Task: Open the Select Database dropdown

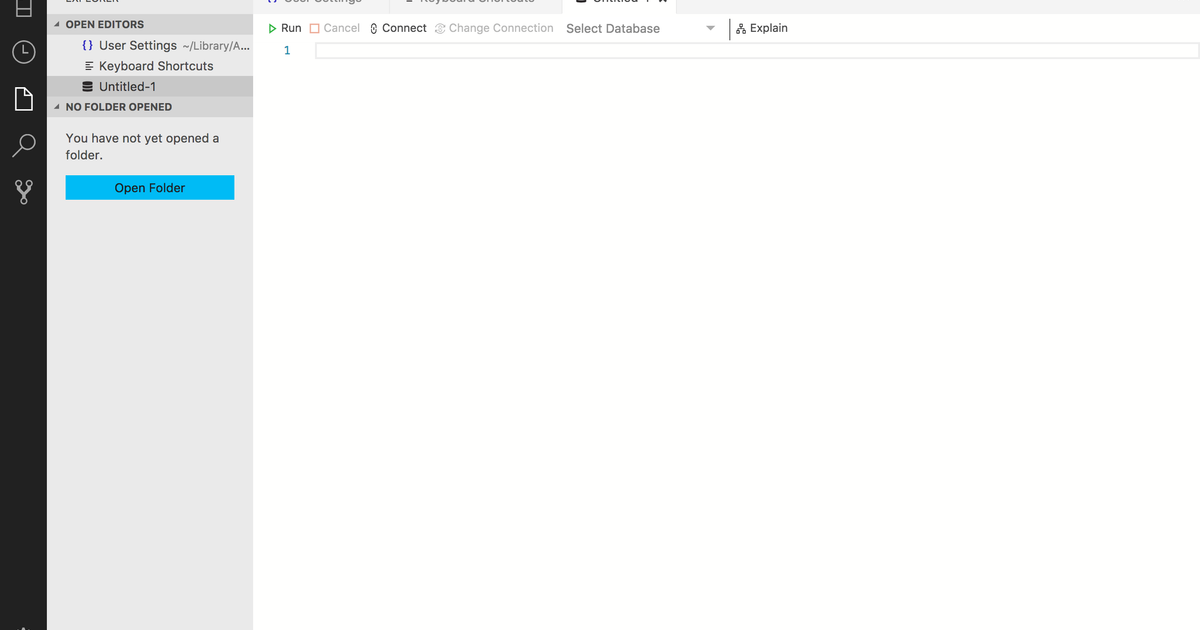Action: click(x=641, y=28)
